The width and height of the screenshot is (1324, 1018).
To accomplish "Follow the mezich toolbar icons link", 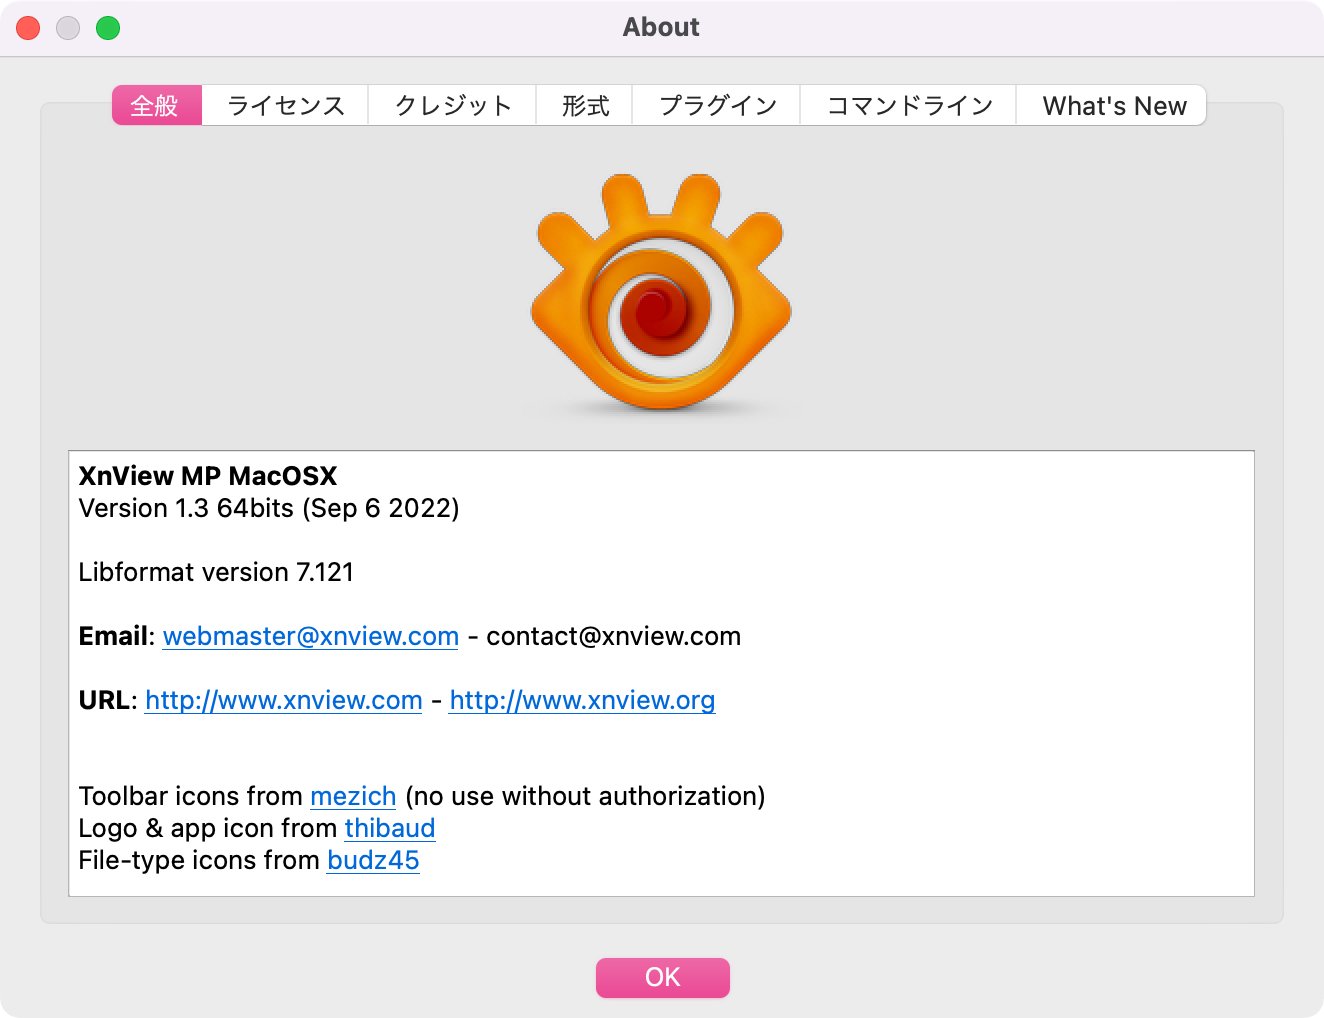I will point(353,796).
